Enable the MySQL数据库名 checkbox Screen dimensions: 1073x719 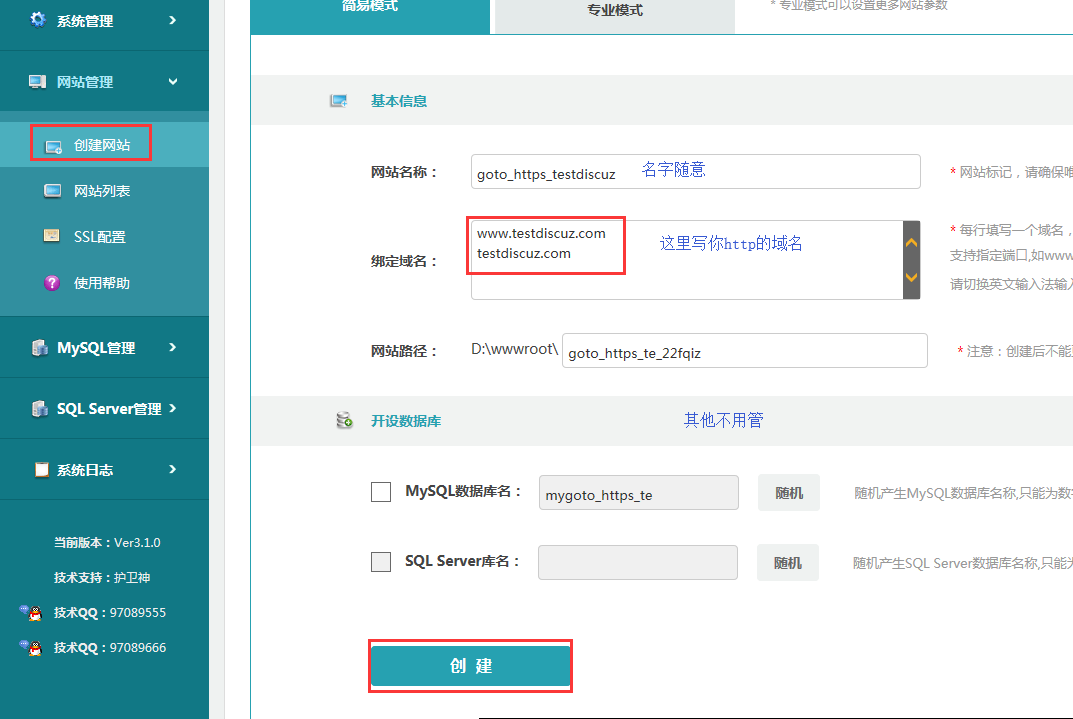click(x=381, y=492)
